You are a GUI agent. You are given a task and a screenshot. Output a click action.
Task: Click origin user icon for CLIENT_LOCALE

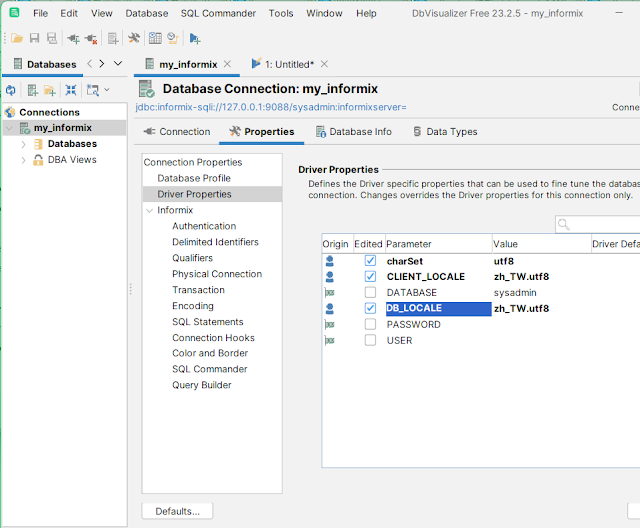[330, 277]
